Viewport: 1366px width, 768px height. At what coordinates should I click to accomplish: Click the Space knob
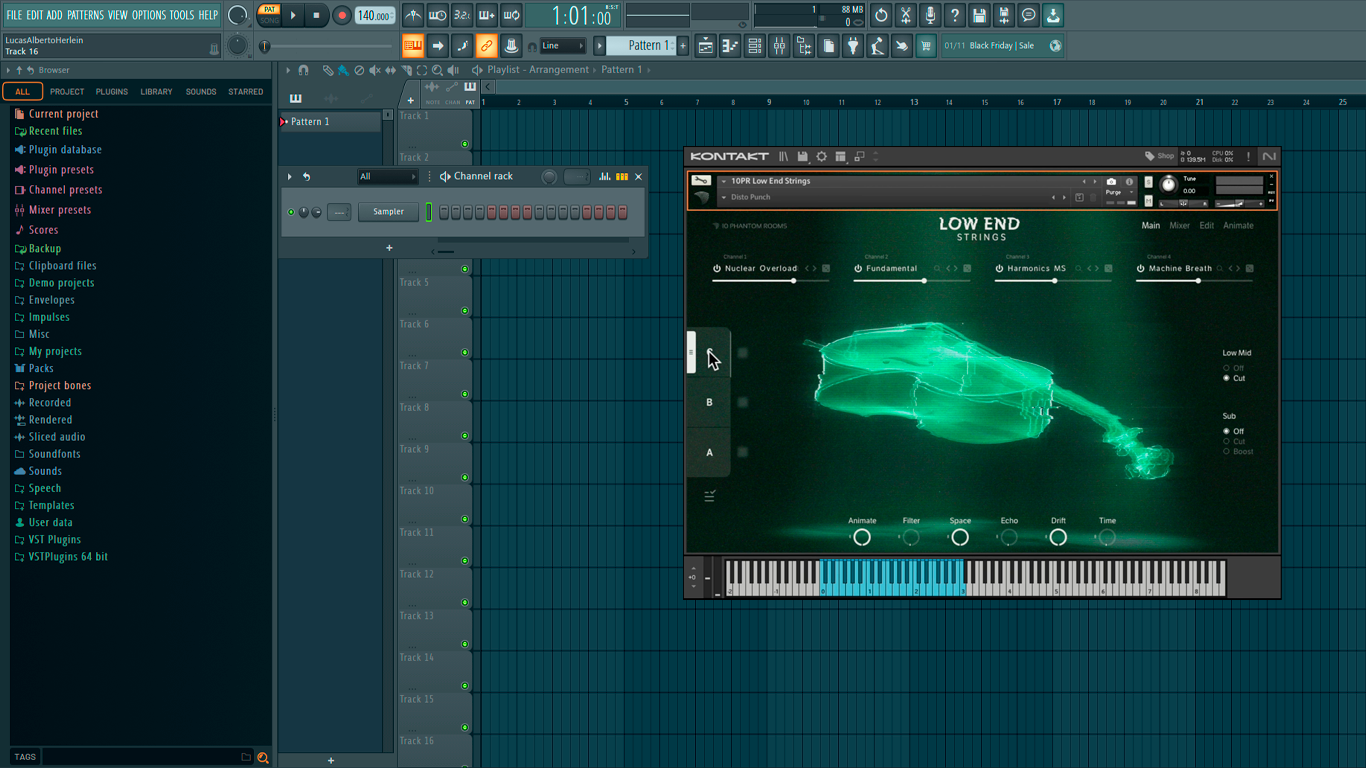pos(959,538)
